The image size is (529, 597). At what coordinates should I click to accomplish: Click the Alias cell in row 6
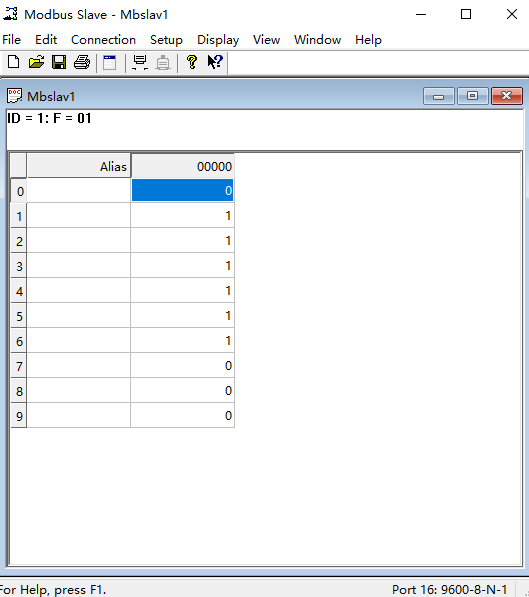point(79,340)
